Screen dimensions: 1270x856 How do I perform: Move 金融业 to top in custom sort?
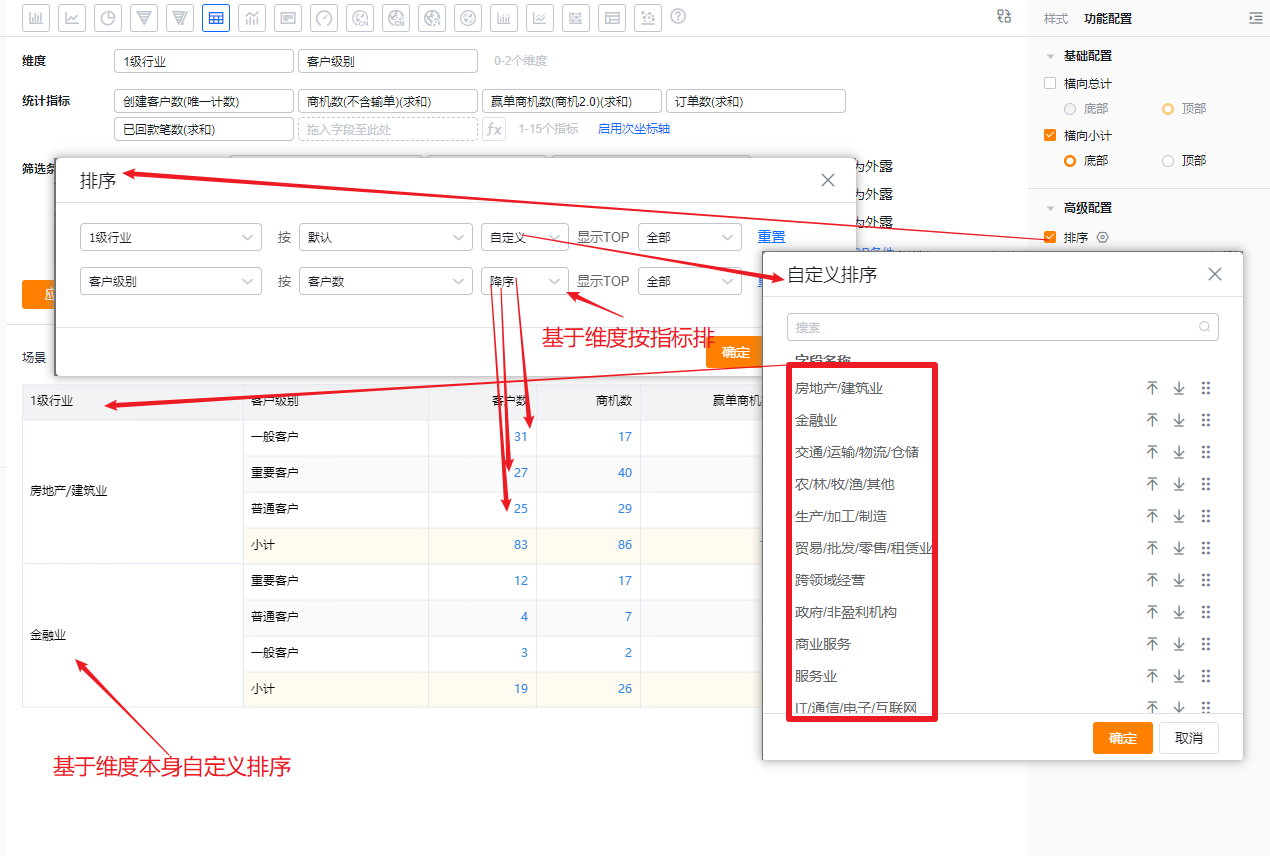[1152, 420]
